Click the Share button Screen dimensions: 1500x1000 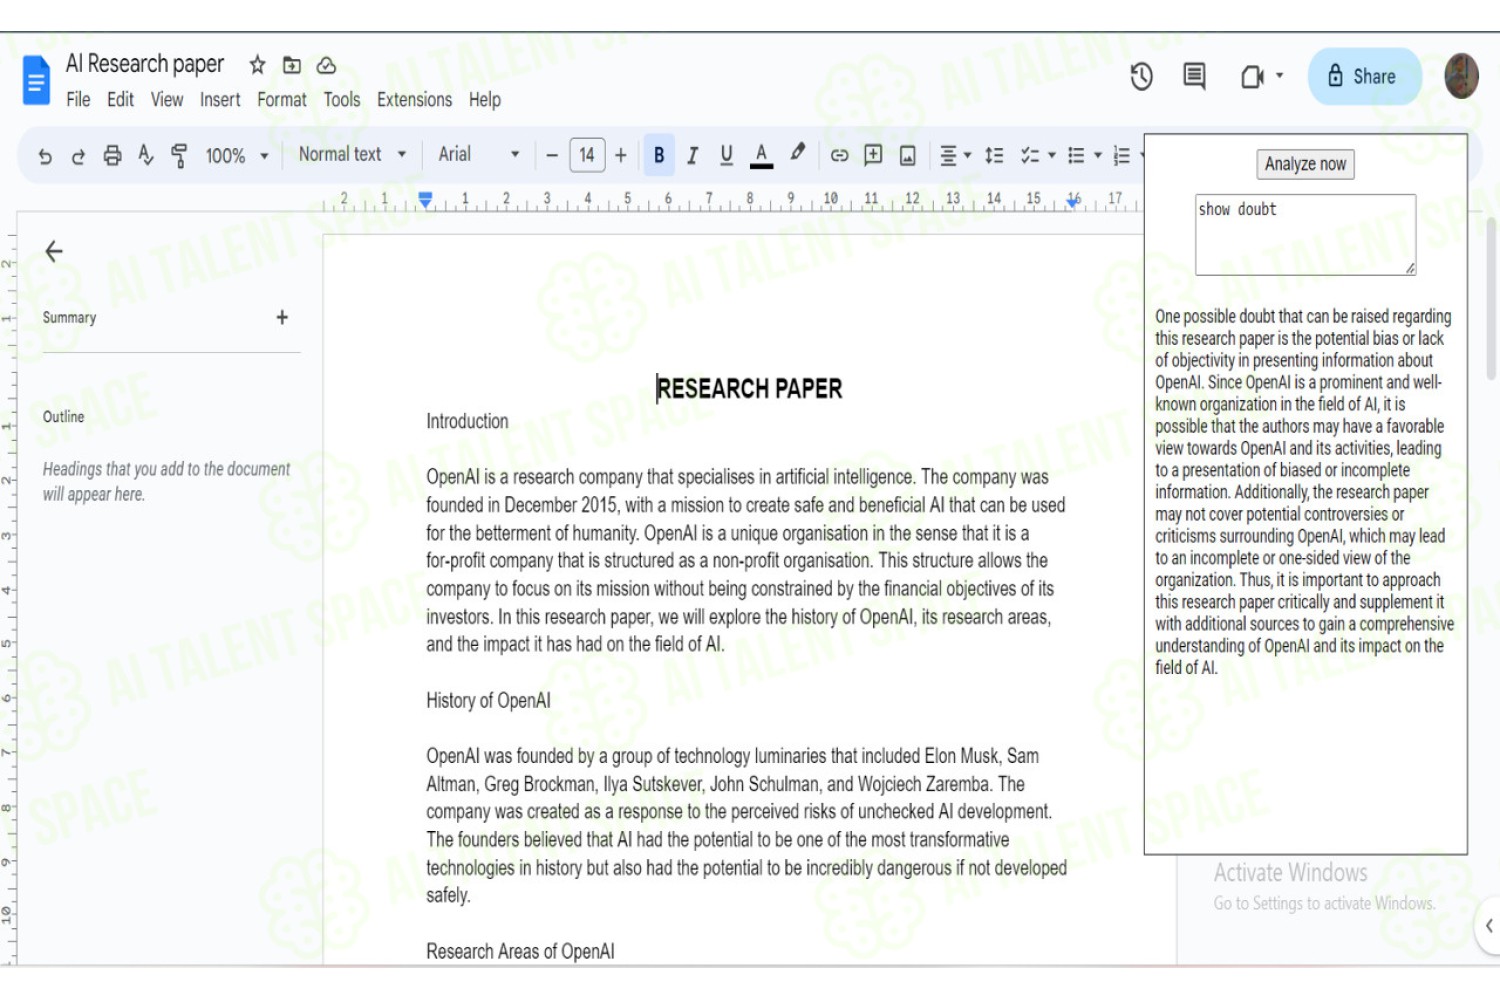(x=1364, y=76)
